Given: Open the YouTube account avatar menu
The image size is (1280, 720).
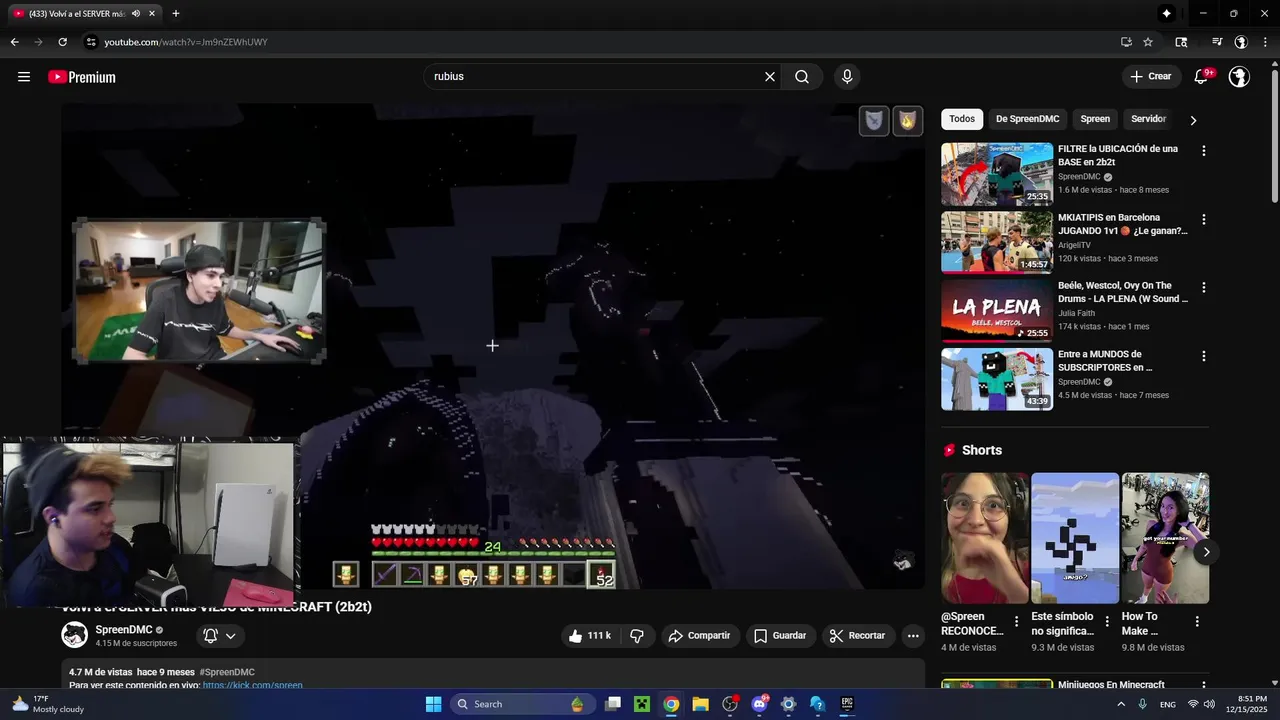Looking at the screenshot, I should [1239, 77].
